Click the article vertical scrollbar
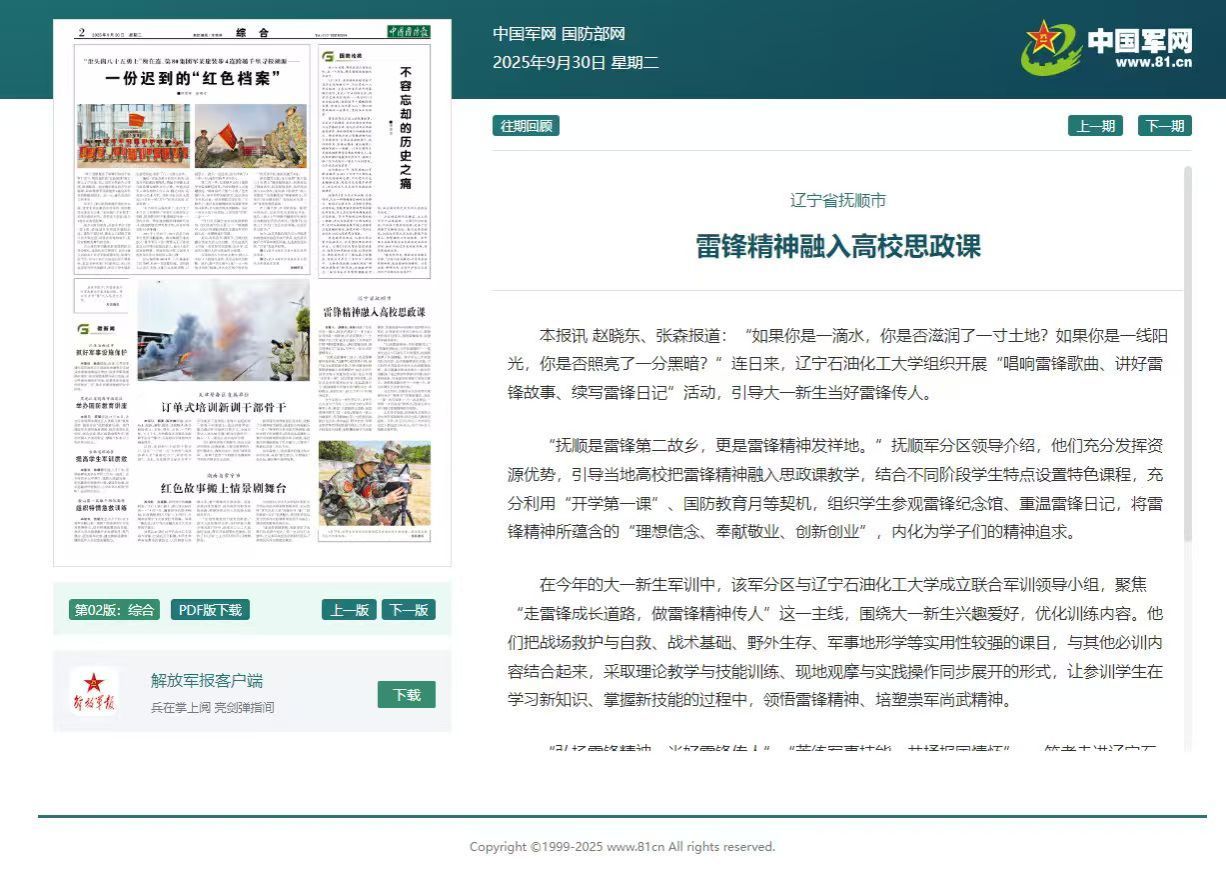This screenshot has height=870, width=1226. 1187,350
